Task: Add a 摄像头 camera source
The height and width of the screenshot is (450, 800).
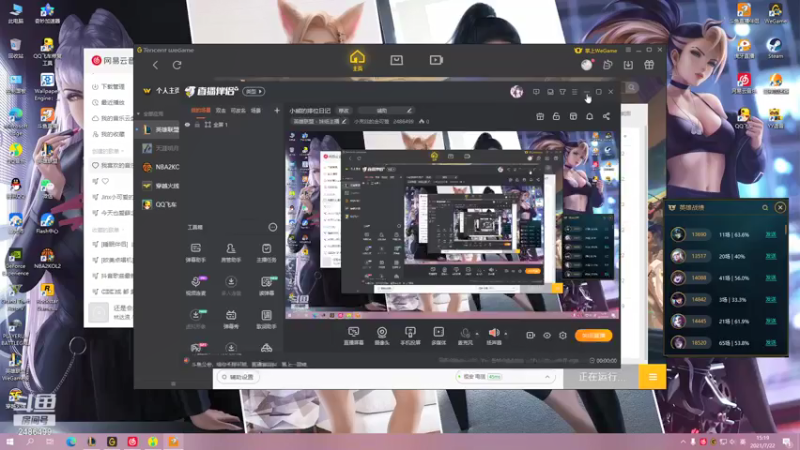Action: (382, 336)
